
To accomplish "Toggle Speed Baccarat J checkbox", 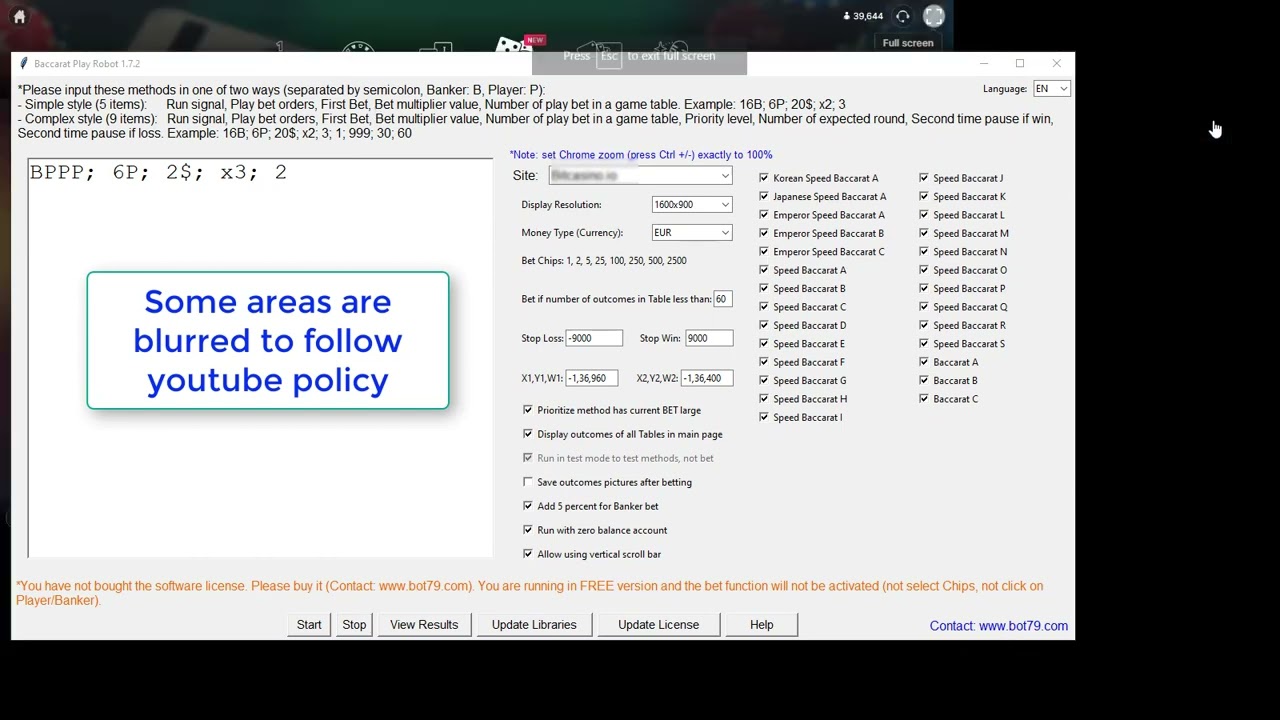I will (x=924, y=178).
